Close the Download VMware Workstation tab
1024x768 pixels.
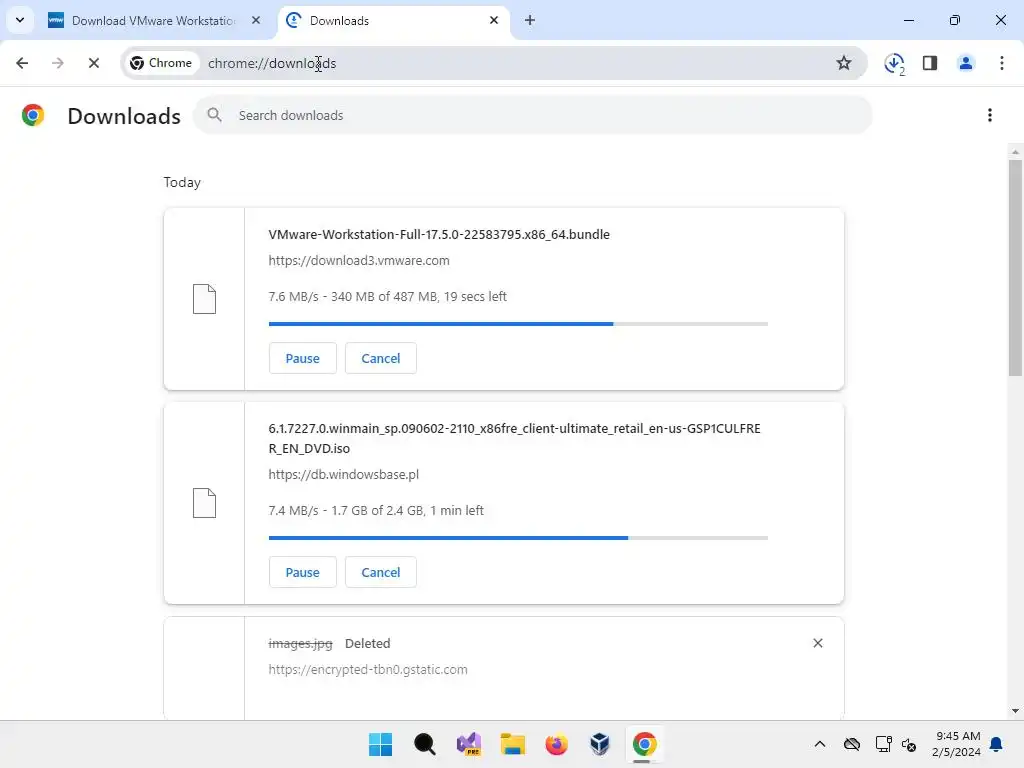[256, 21]
